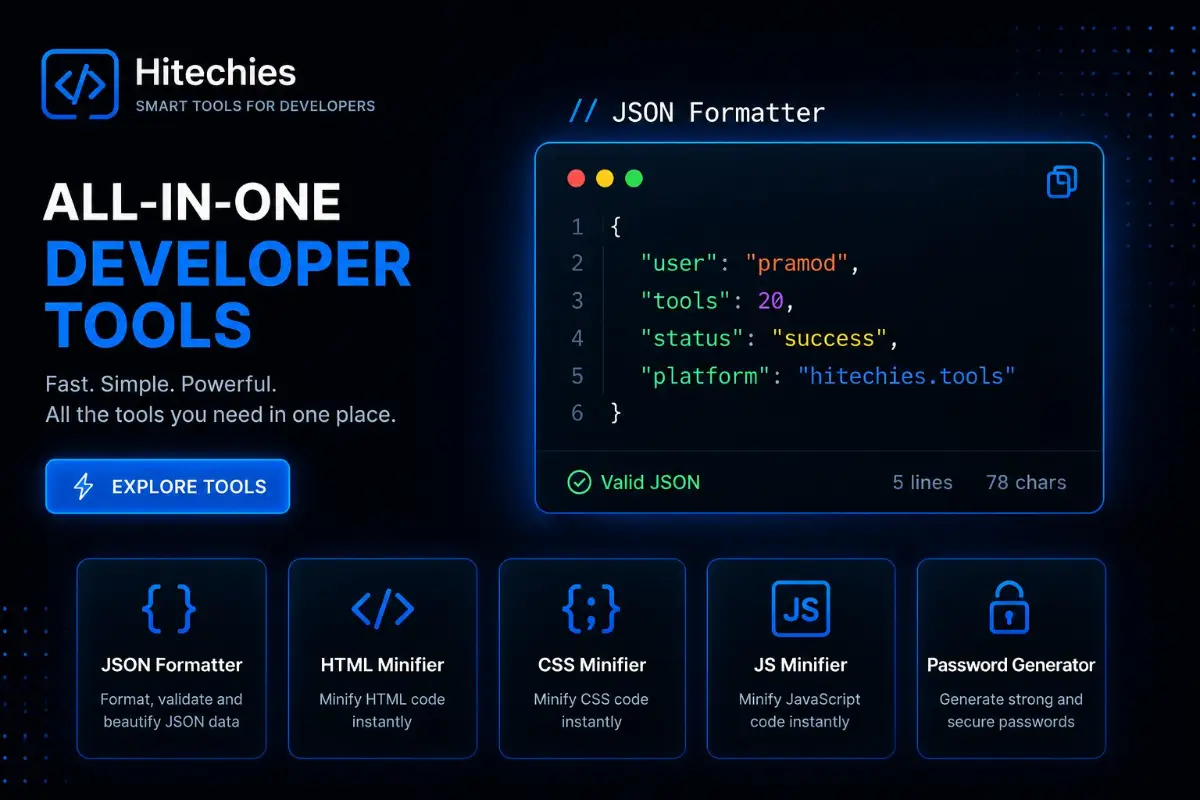Open the JSON Formatter card title
The width and height of the screenshot is (1200, 800).
[x=172, y=665]
